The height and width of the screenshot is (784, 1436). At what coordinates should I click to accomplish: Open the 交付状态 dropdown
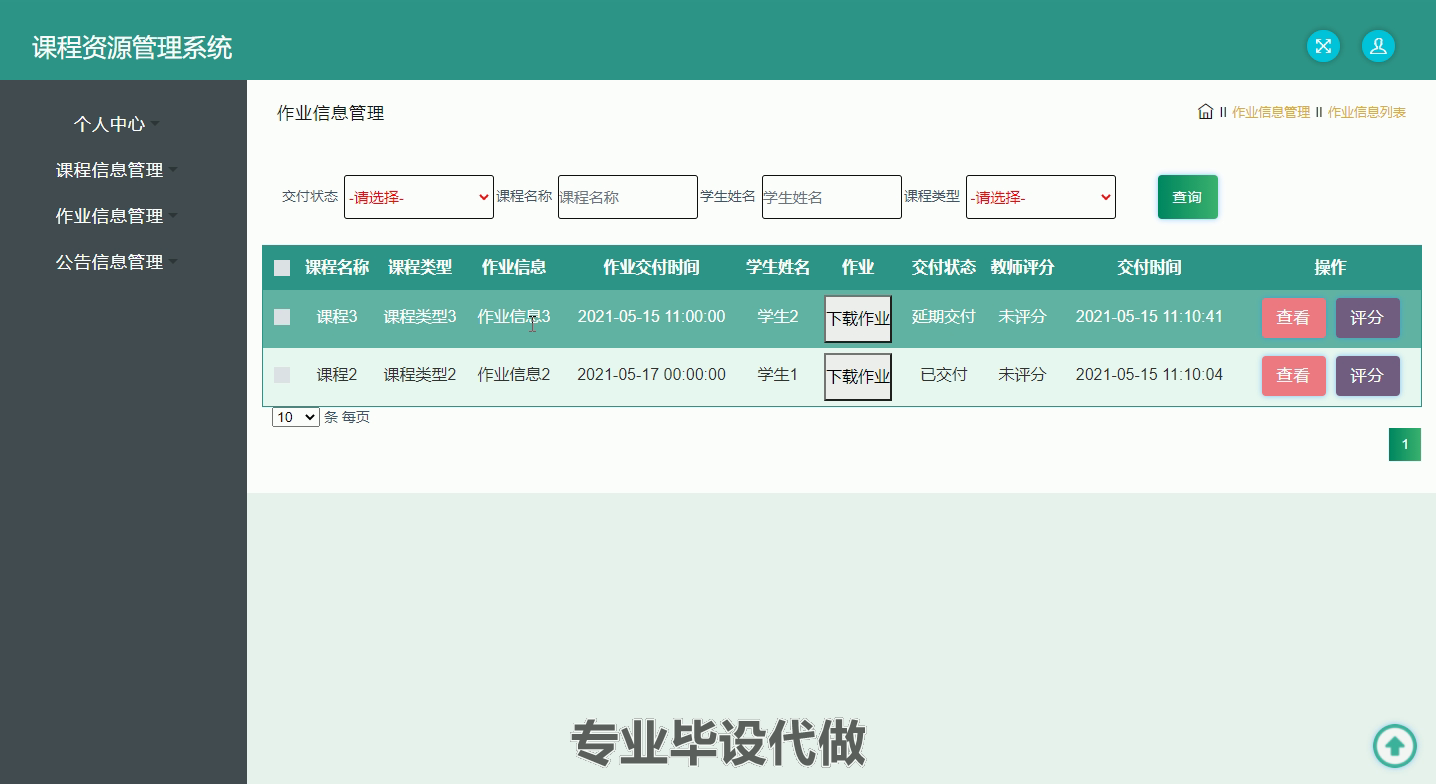[419, 197]
